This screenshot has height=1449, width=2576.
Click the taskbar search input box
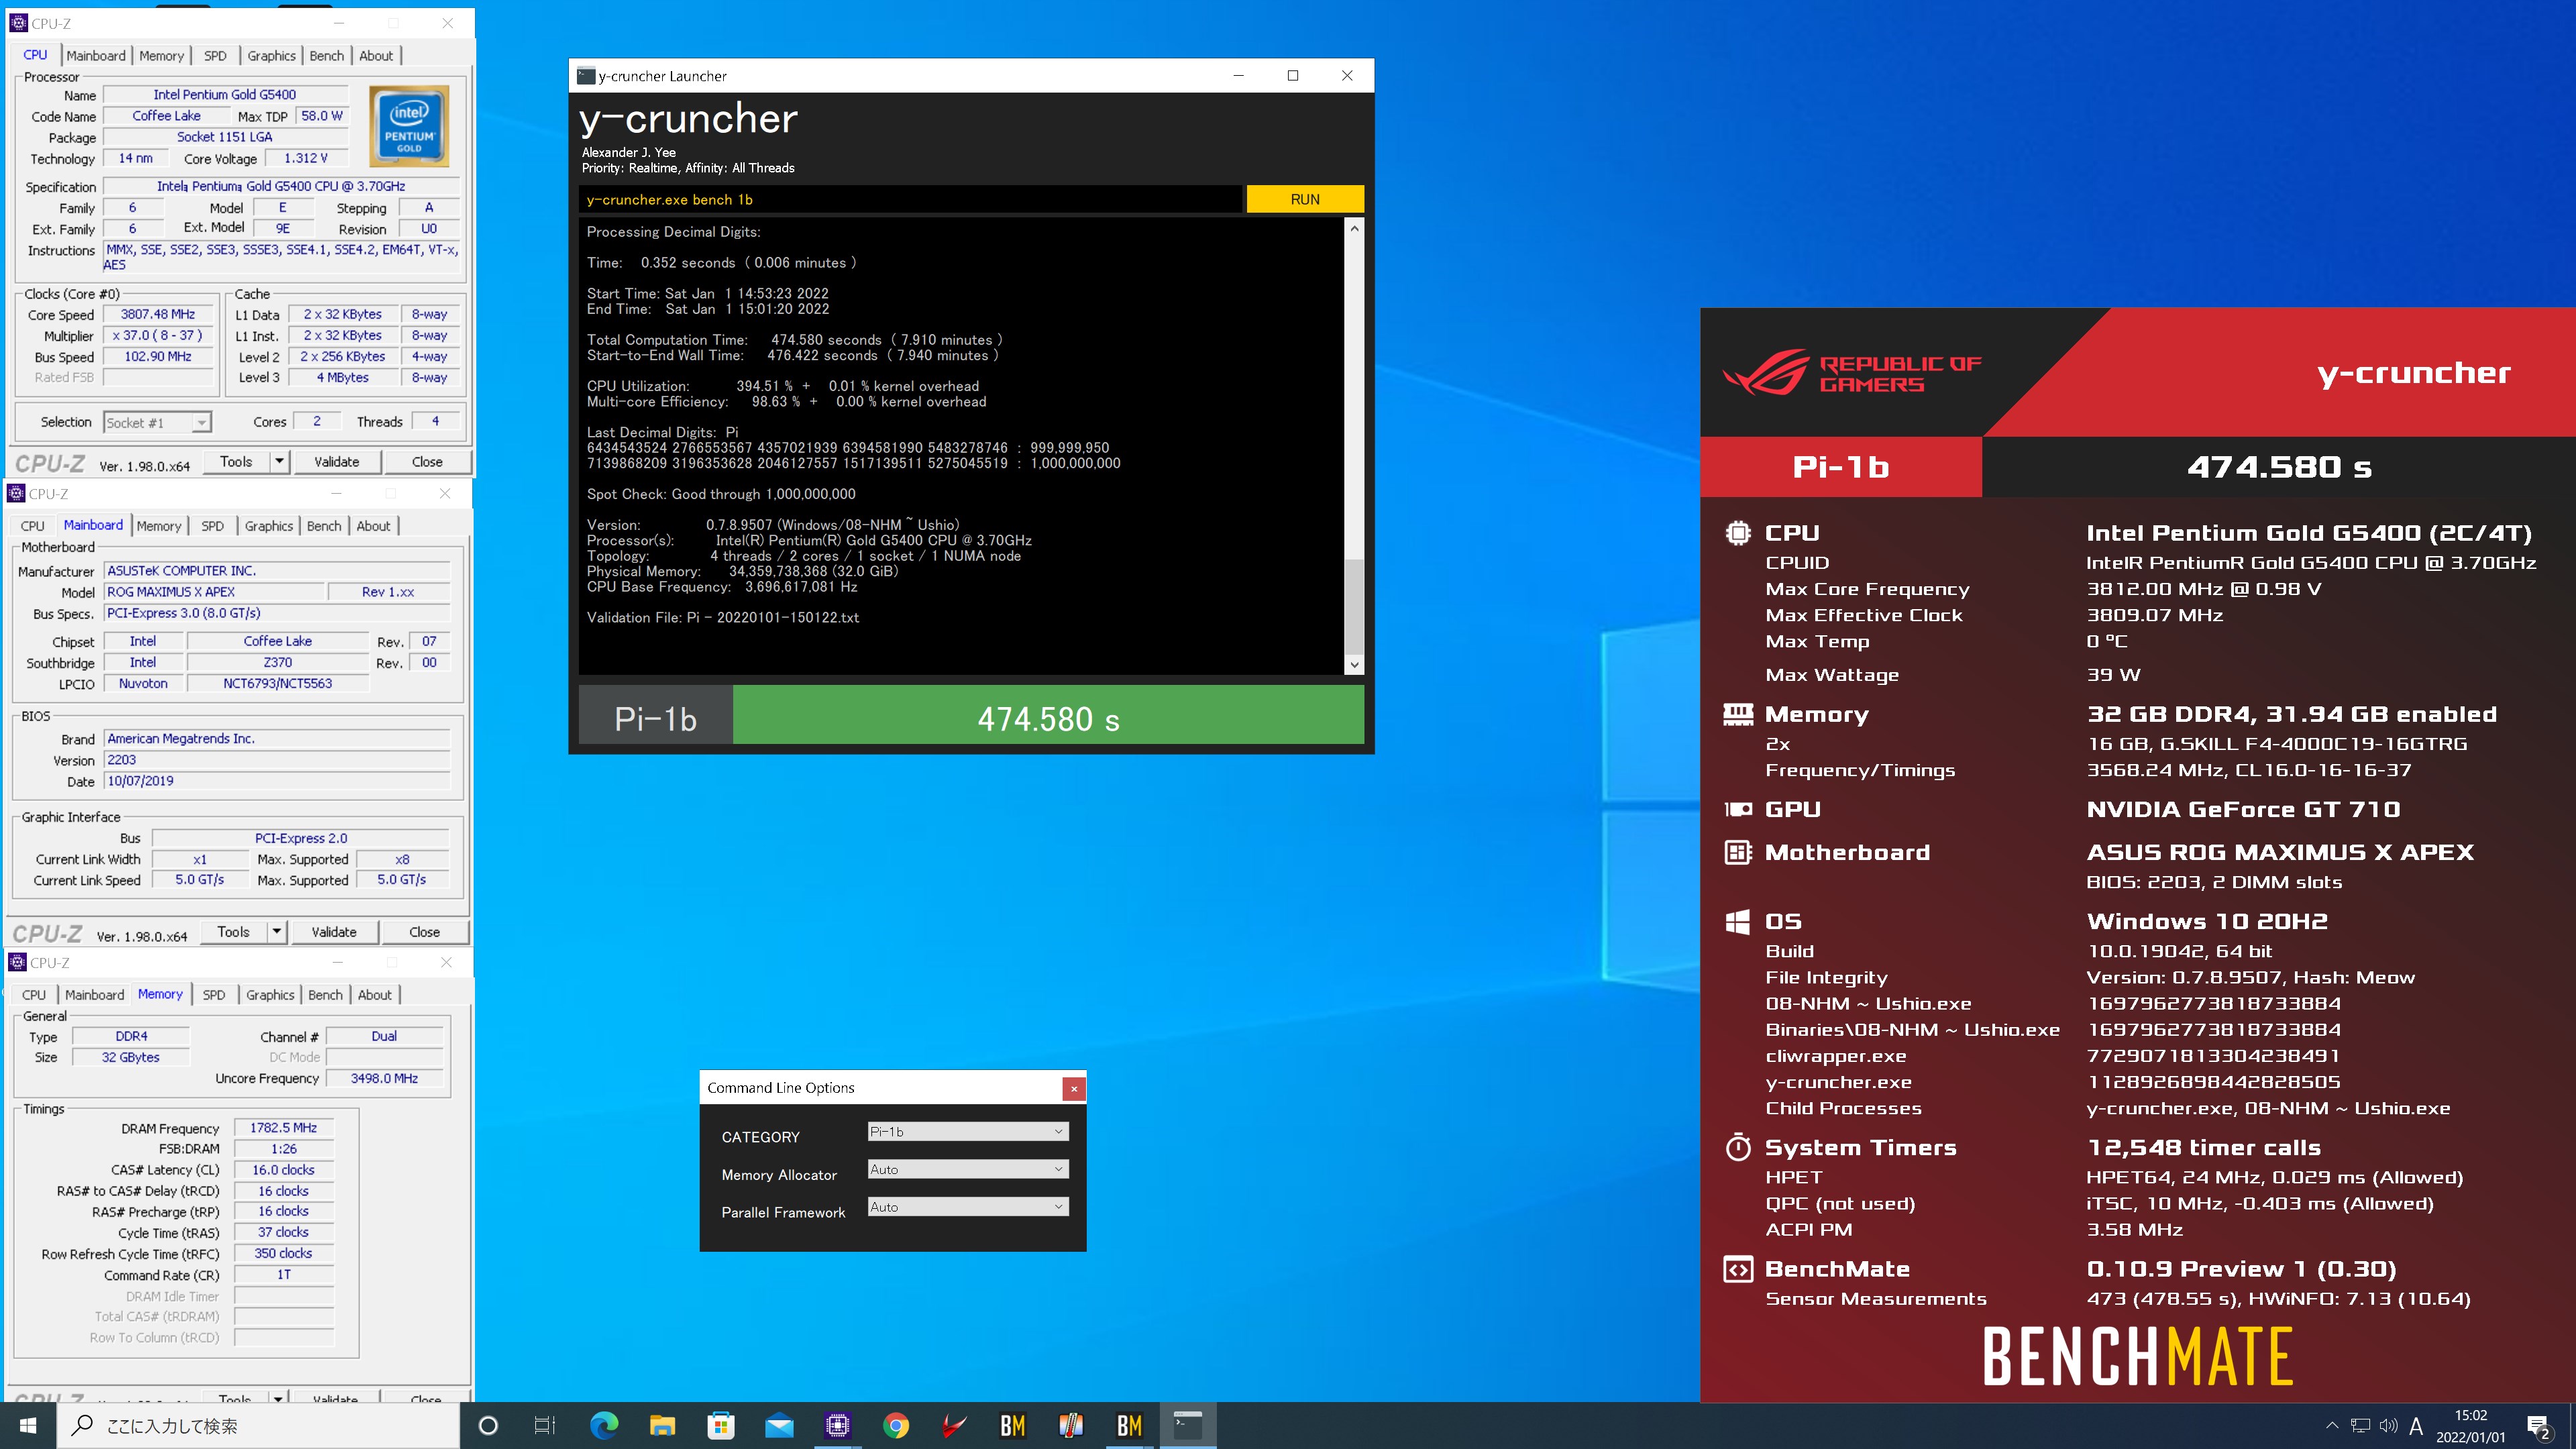pyautogui.click(x=259, y=1425)
